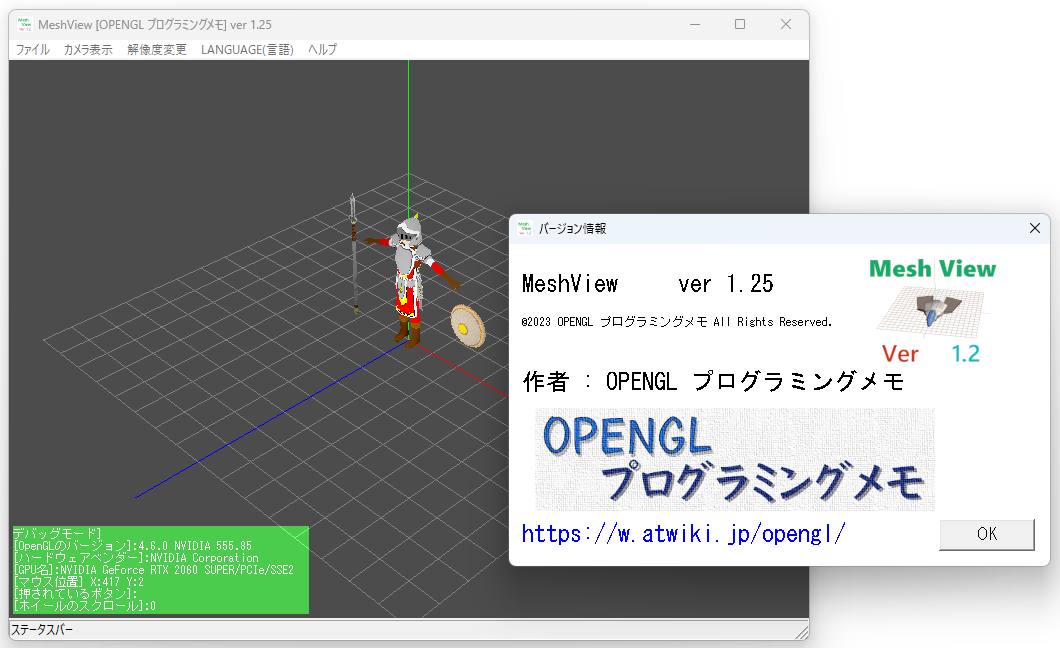Click the 'デバッグモード]' debug header line
Viewport: 1060px width, 648px height.
pos(57,534)
